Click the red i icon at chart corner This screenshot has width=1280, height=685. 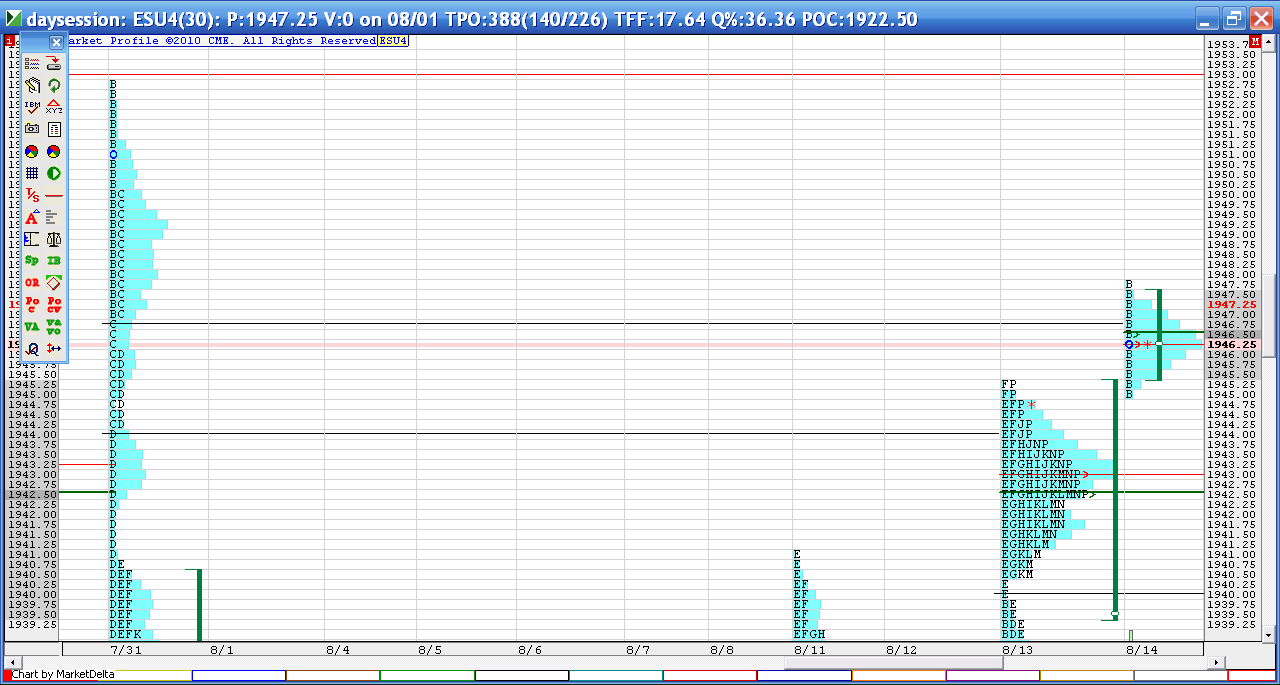9,40
